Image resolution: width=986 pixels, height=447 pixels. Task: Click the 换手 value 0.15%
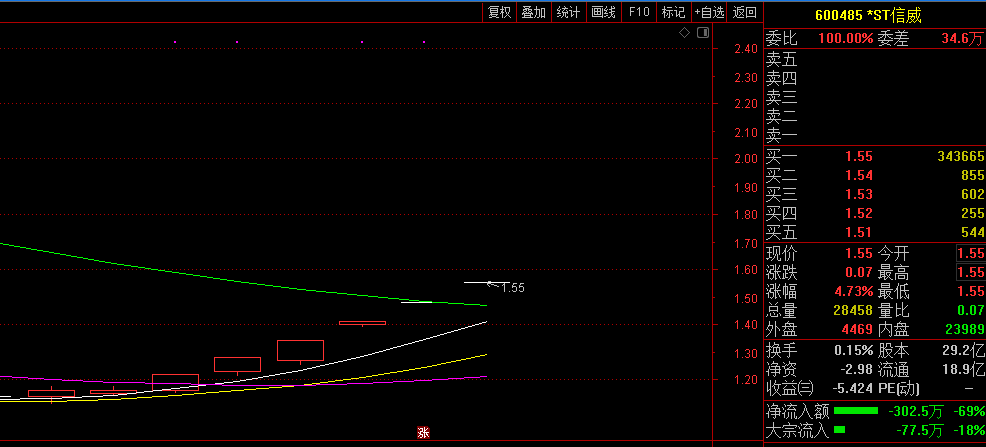(x=853, y=351)
